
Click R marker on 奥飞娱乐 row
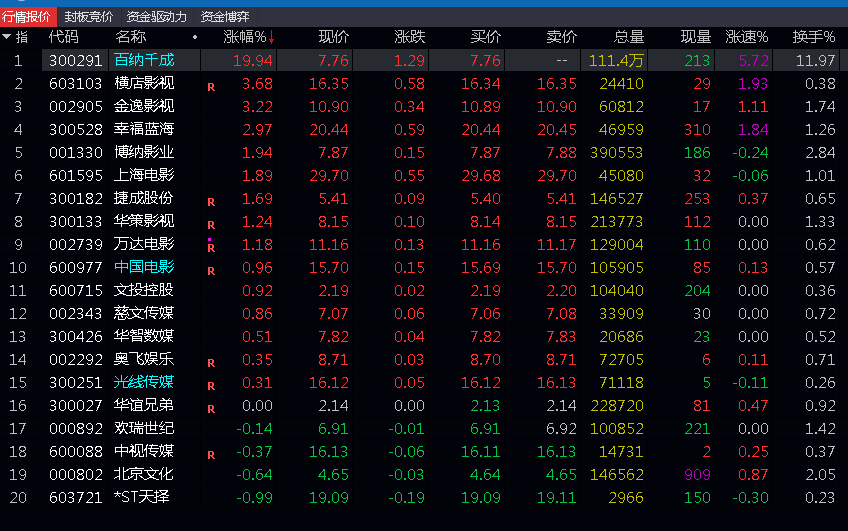(211, 363)
